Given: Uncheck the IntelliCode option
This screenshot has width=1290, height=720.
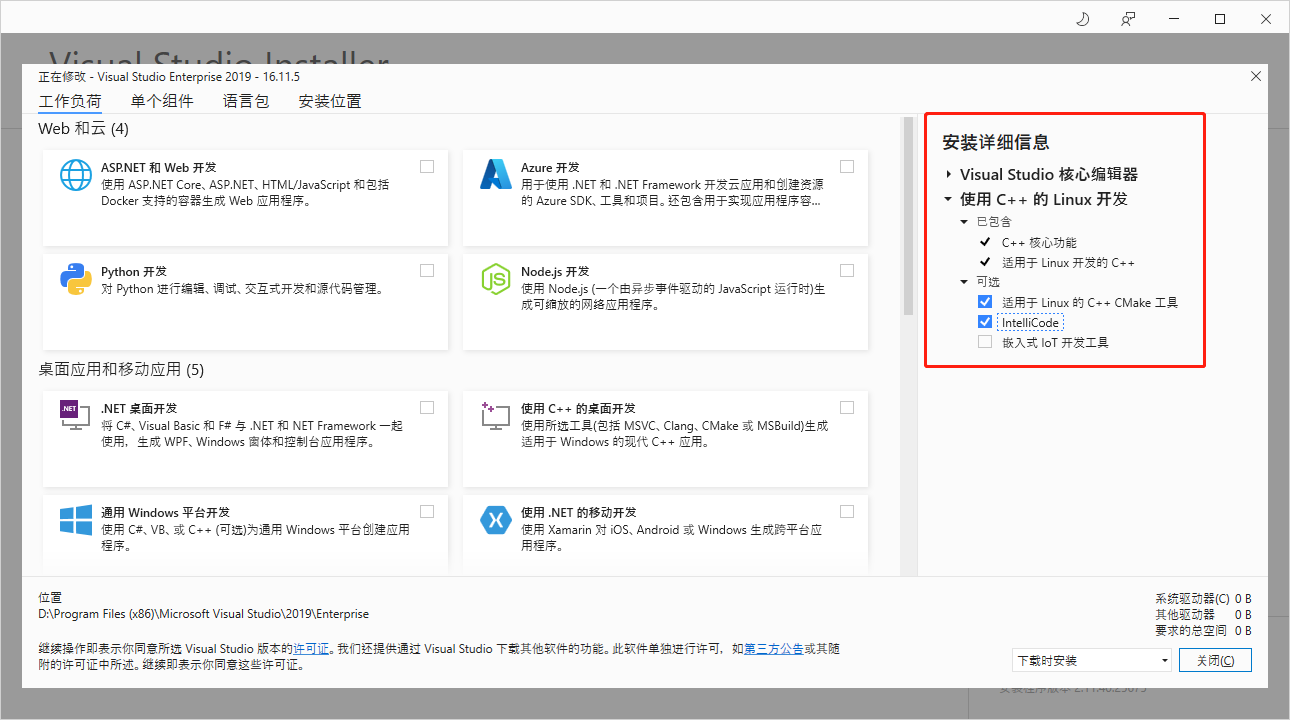Looking at the screenshot, I should click(985, 322).
